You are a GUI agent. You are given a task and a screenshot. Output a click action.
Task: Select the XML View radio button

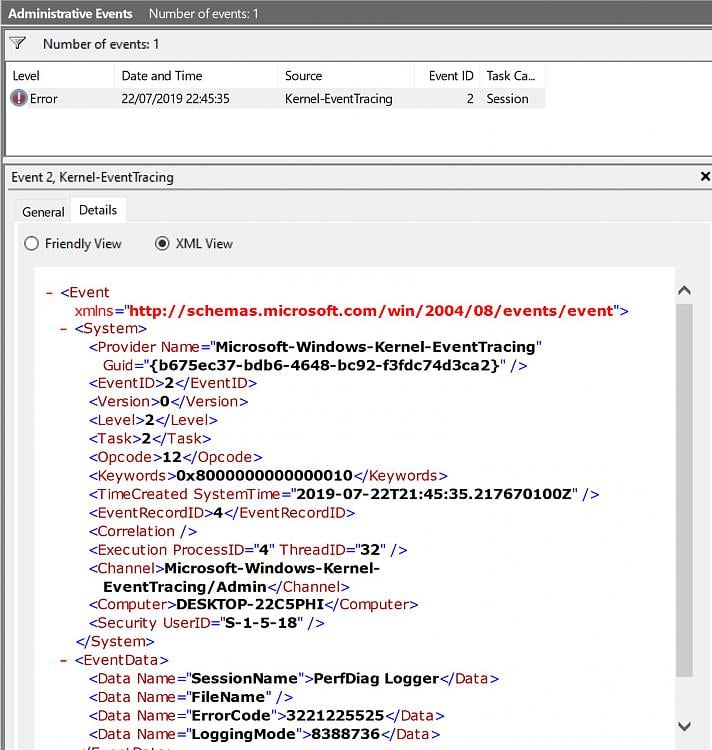pyautogui.click(x=162, y=243)
